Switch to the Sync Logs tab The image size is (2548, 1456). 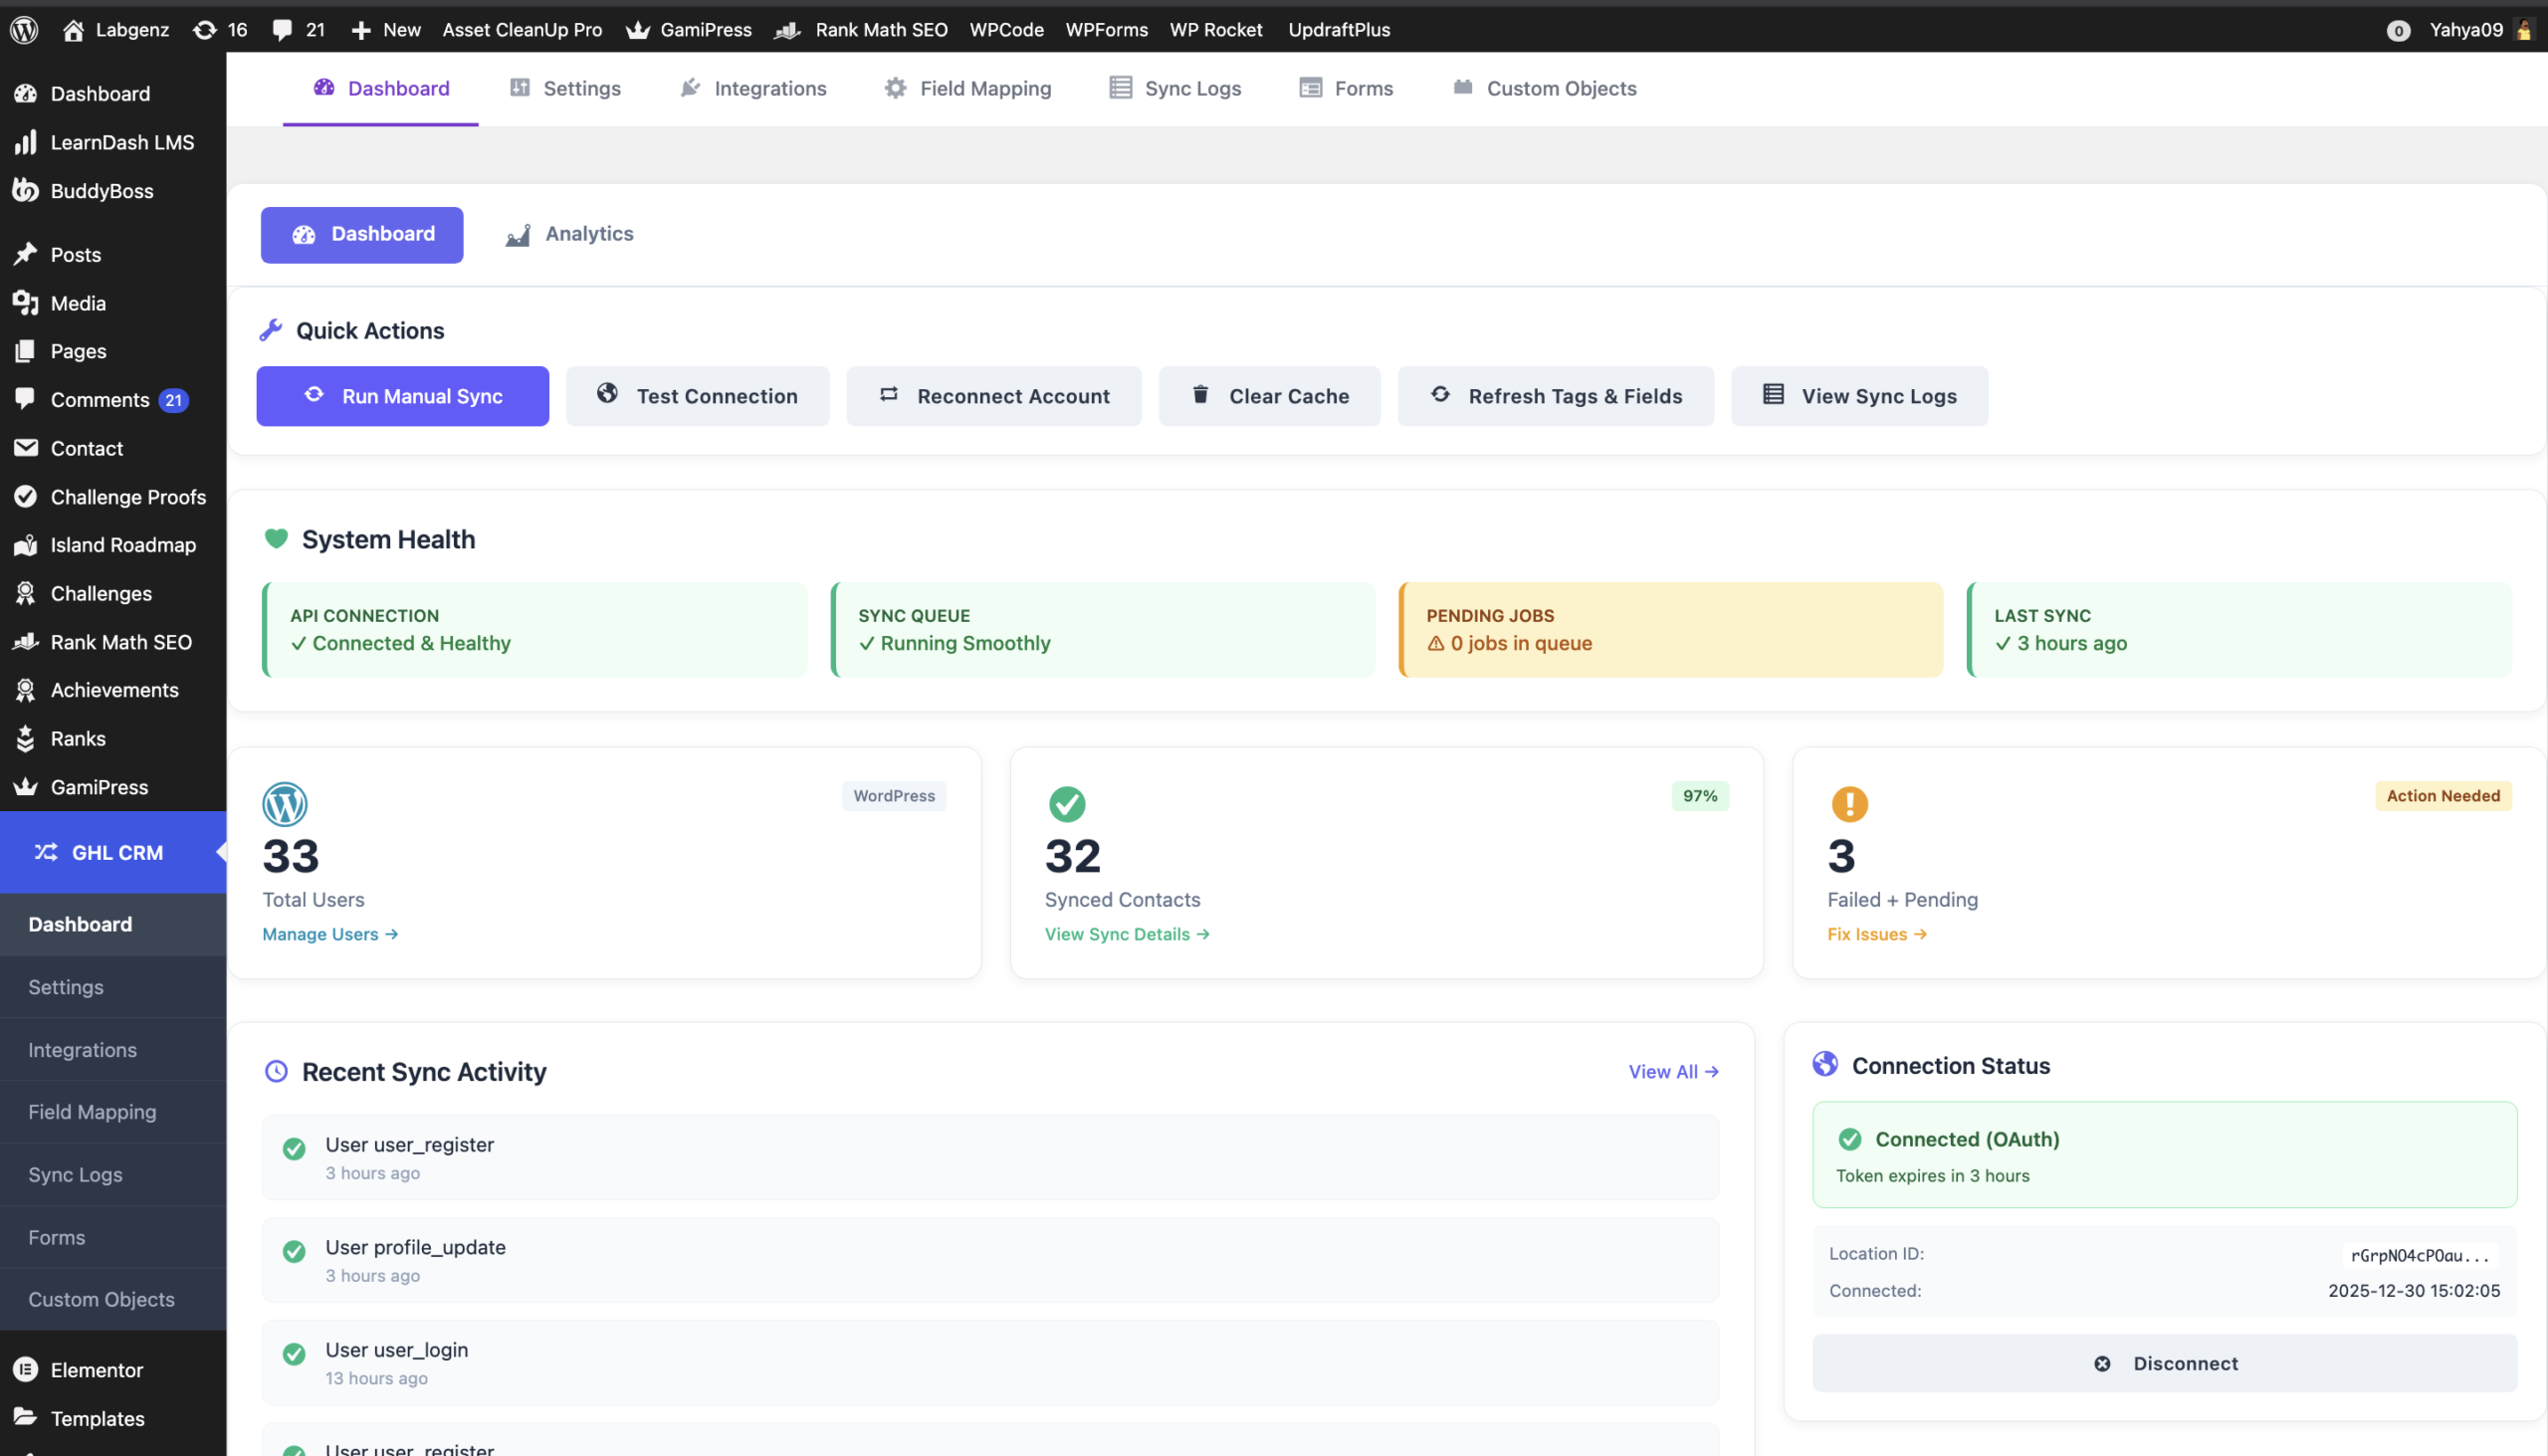pos(1175,88)
